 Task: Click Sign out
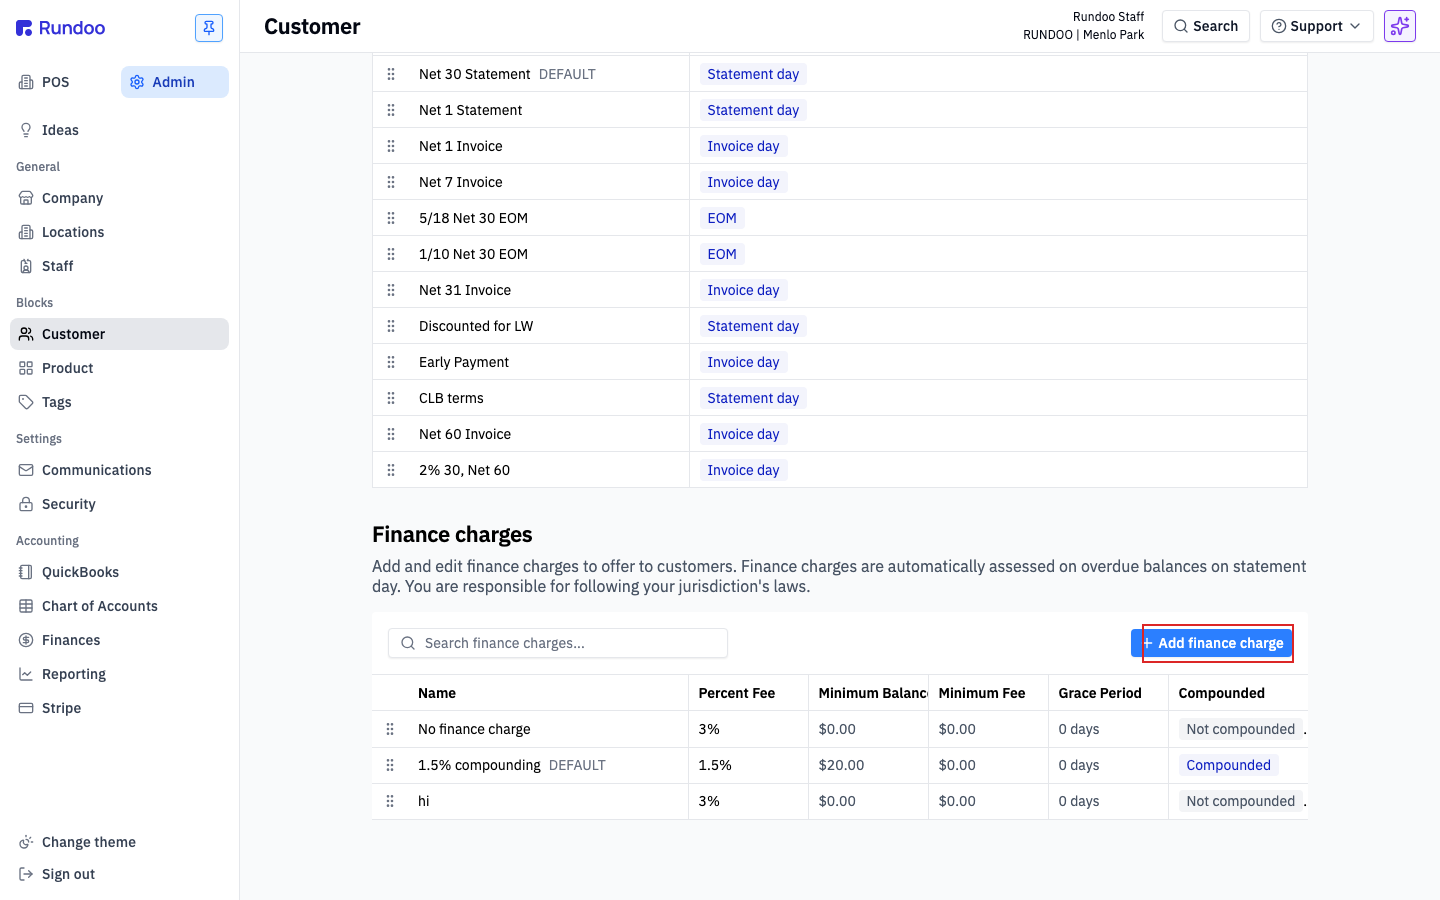[120, 874]
